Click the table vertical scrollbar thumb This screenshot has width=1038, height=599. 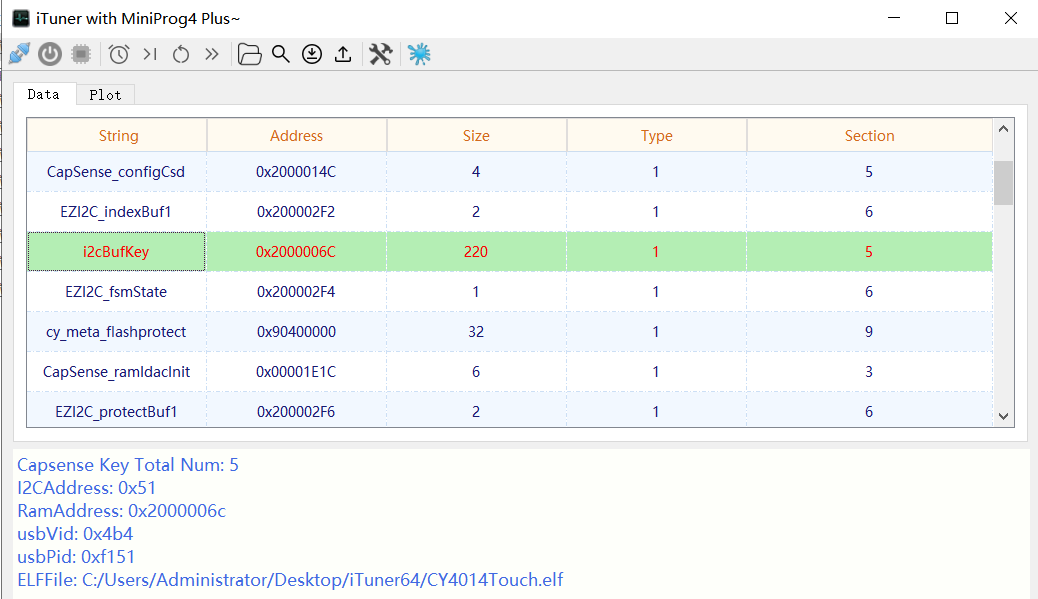(x=1004, y=183)
